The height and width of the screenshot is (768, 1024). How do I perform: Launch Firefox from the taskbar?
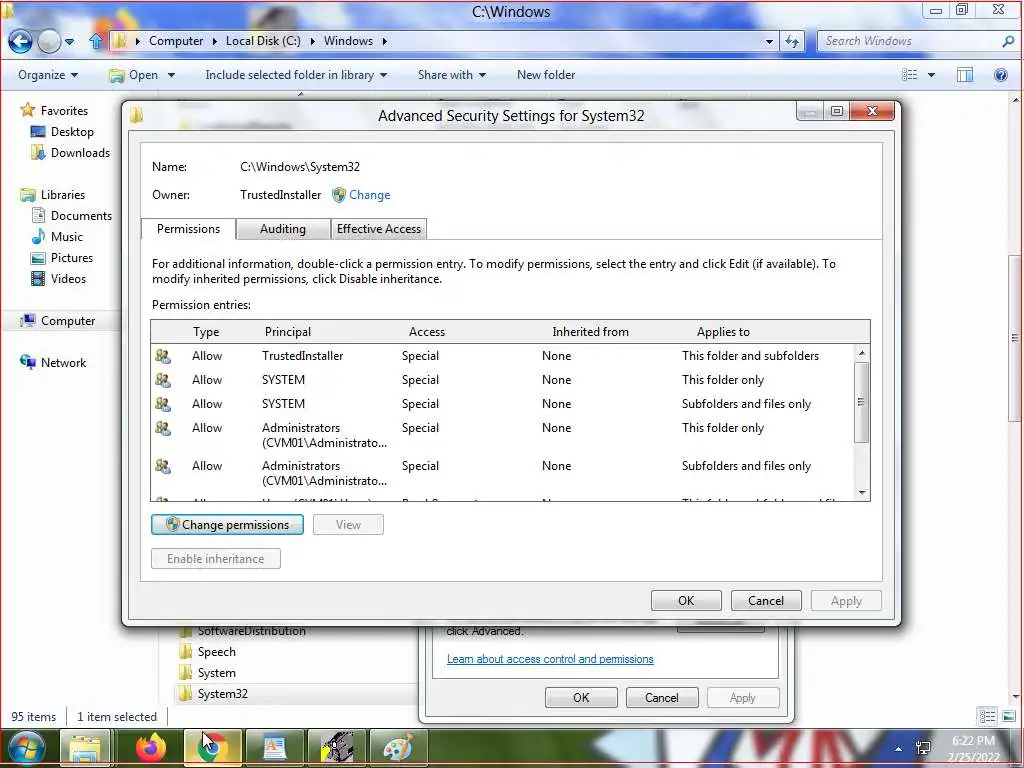pyautogui.click(x=150, y=748)
